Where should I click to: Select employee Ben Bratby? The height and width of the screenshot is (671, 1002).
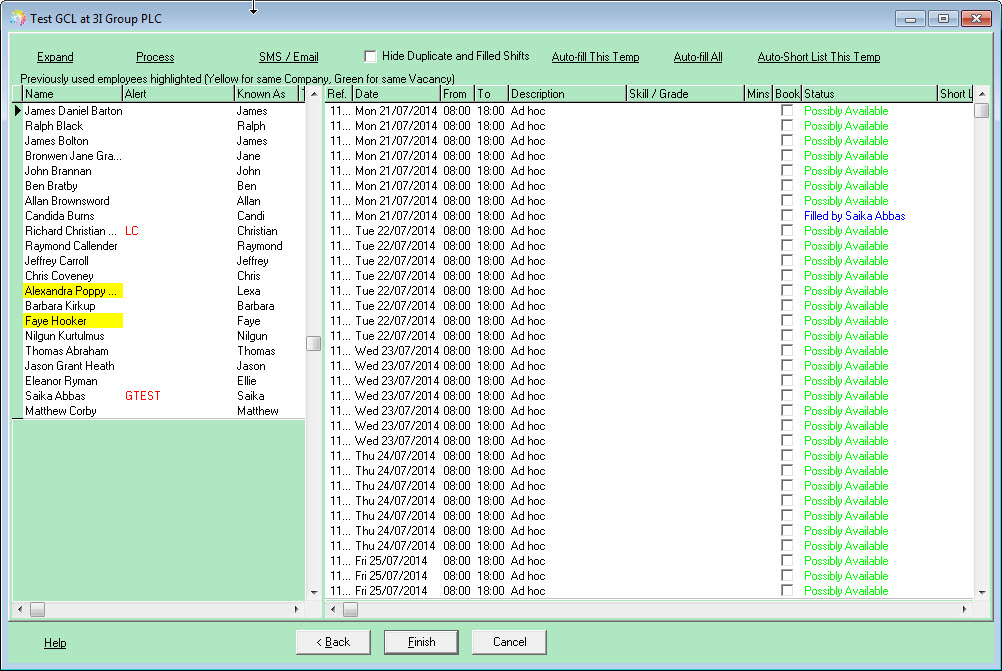click(x=51, y=186)
